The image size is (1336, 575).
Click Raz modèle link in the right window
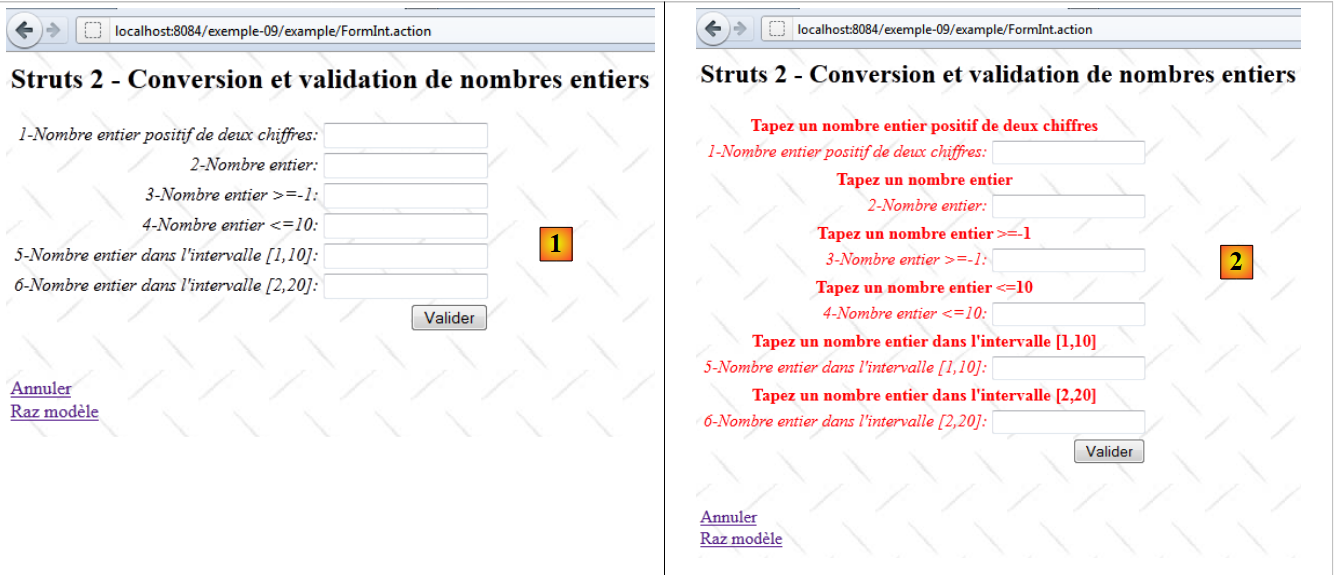tap(741, 539)
